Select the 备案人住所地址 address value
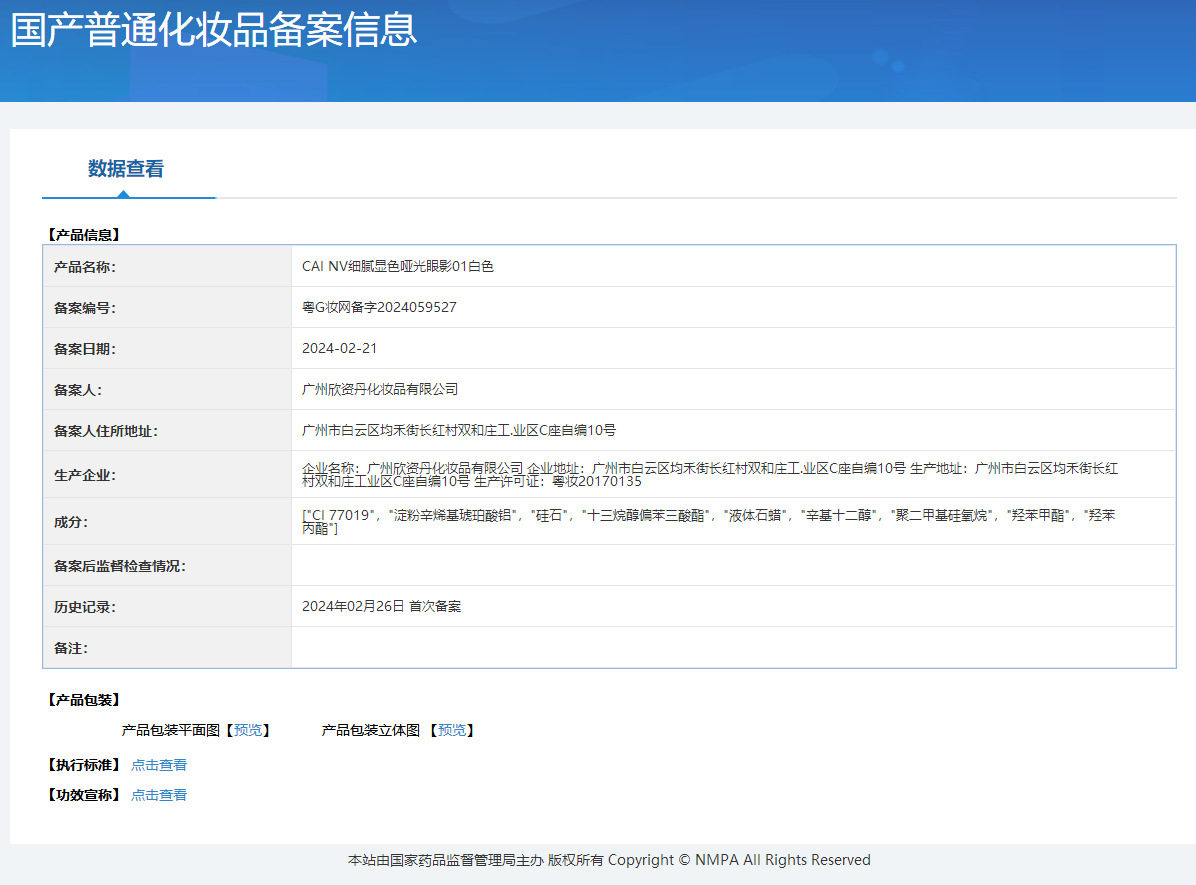This screenshot has height=885, width=1196. coord(459,430)
